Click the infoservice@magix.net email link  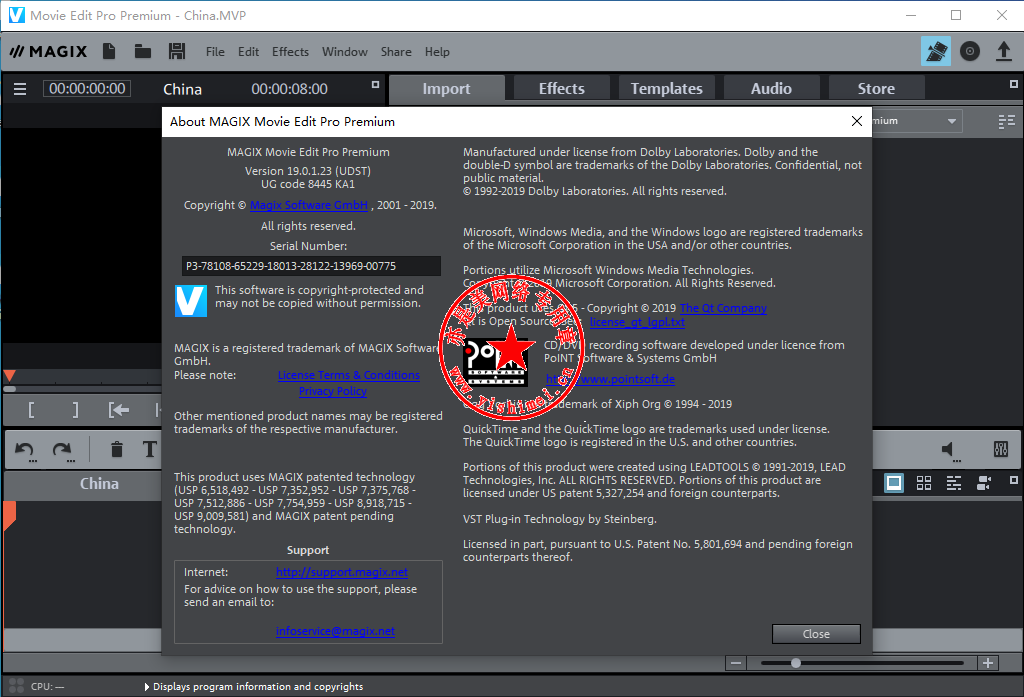click(x=335, y=631)
